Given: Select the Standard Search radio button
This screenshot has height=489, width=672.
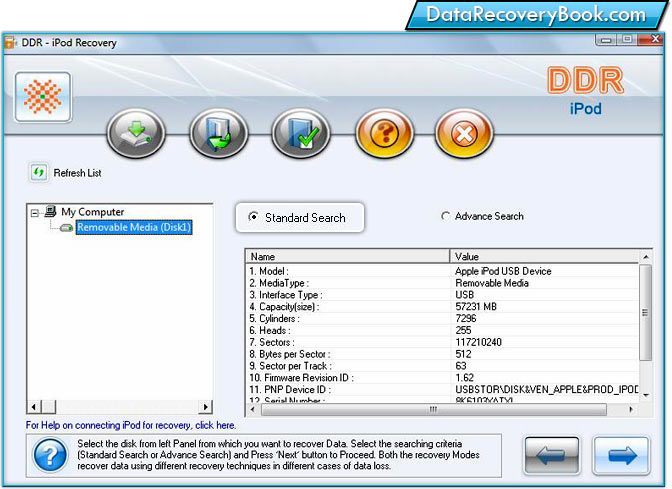Looking at the screenshot, I should pos(253,217).
